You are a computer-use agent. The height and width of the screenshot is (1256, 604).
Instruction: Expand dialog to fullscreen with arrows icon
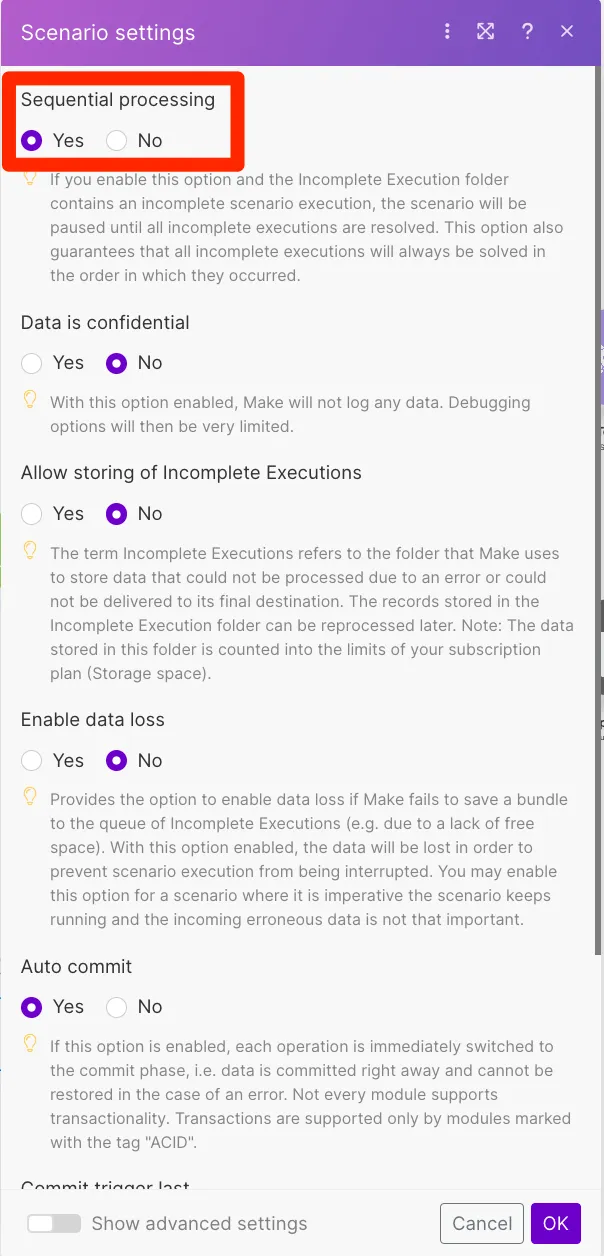tap(486, 31)
